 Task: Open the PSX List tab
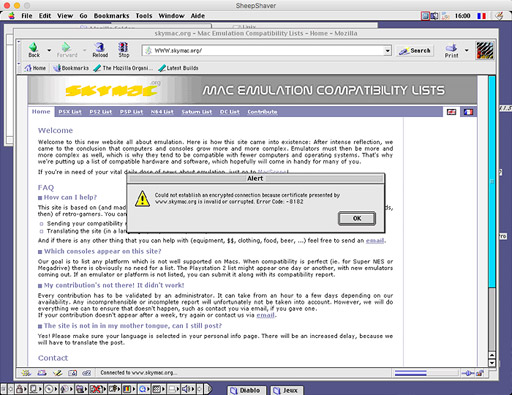(x=70, y=112)
